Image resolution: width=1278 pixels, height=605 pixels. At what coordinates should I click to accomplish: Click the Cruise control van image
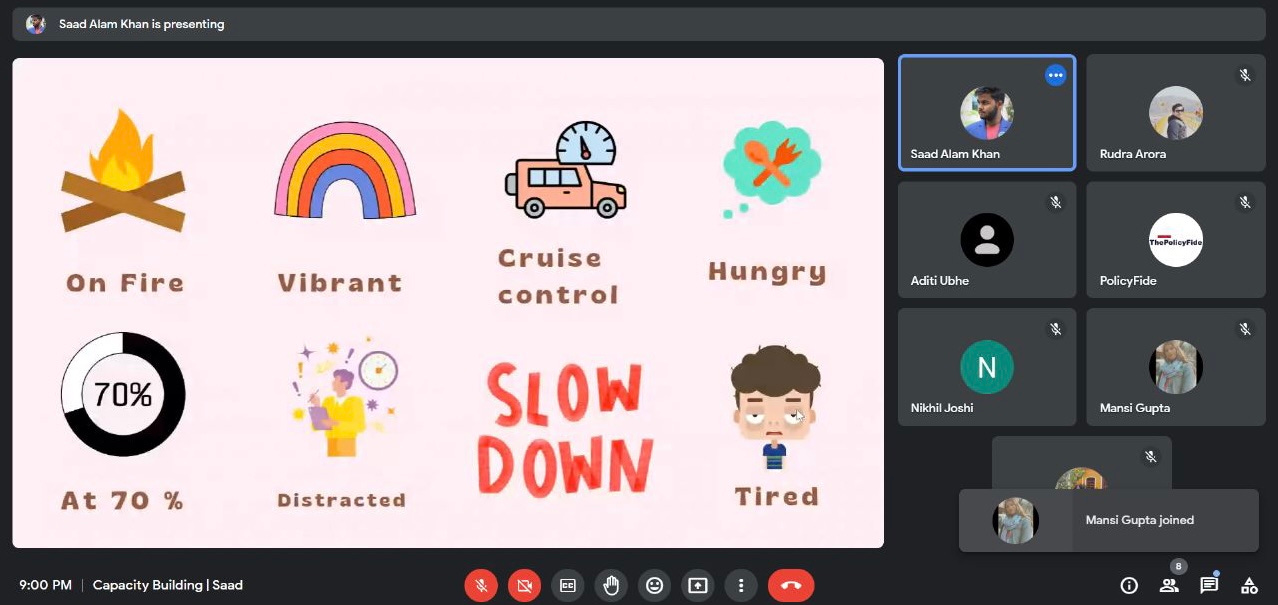coord(565,169)
